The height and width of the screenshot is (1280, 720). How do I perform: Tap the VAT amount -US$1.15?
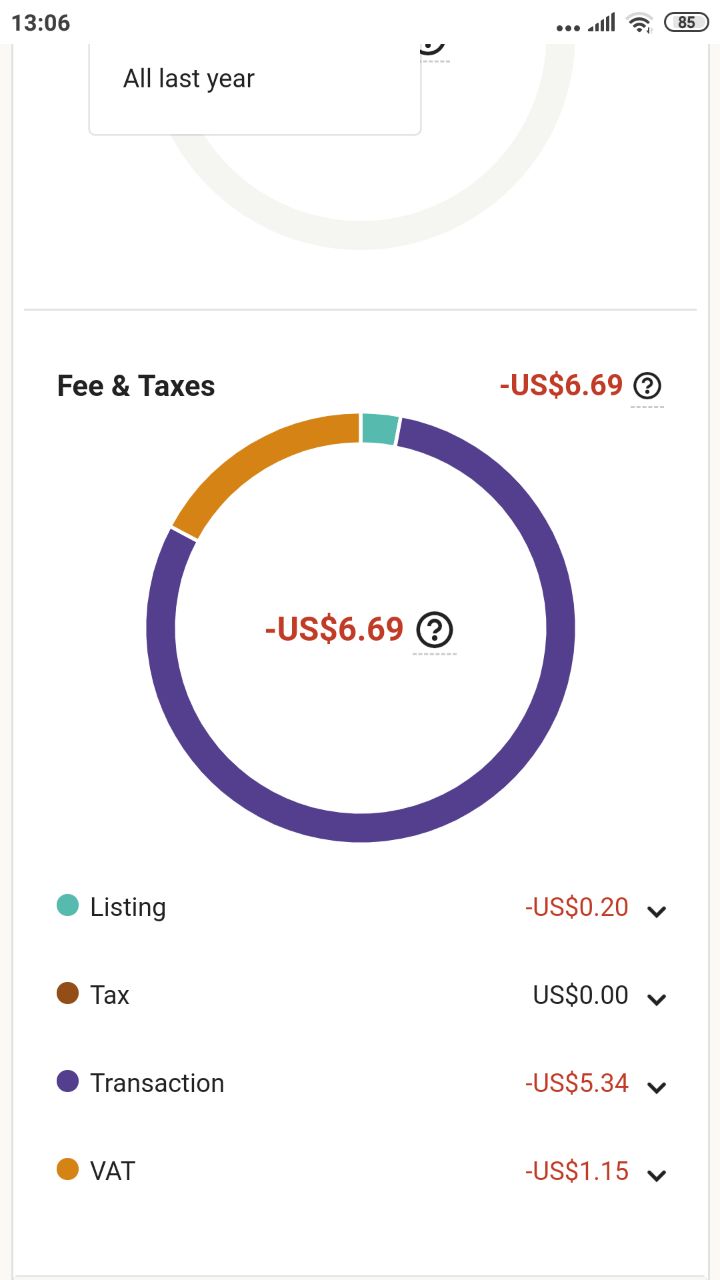click(577, 1171)
